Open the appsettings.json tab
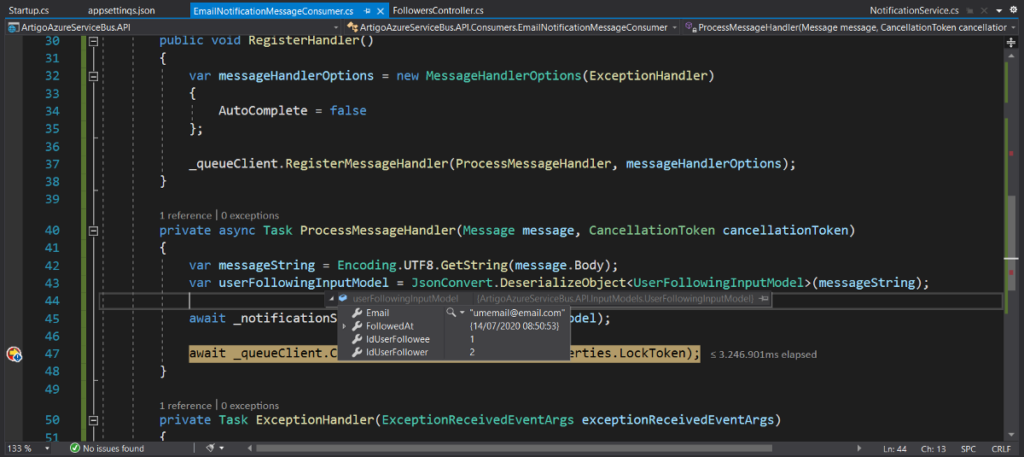The image size is (1024, 457). click(x=121, y=11)
